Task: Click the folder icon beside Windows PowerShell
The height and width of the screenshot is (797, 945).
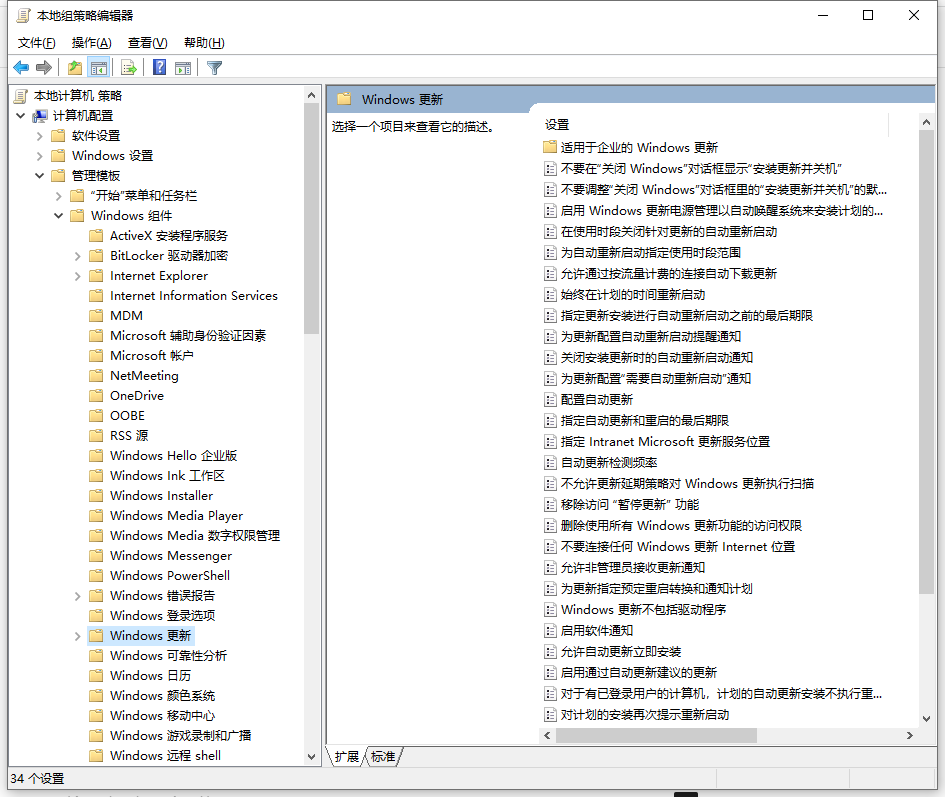Action: (x=96, y=575)
